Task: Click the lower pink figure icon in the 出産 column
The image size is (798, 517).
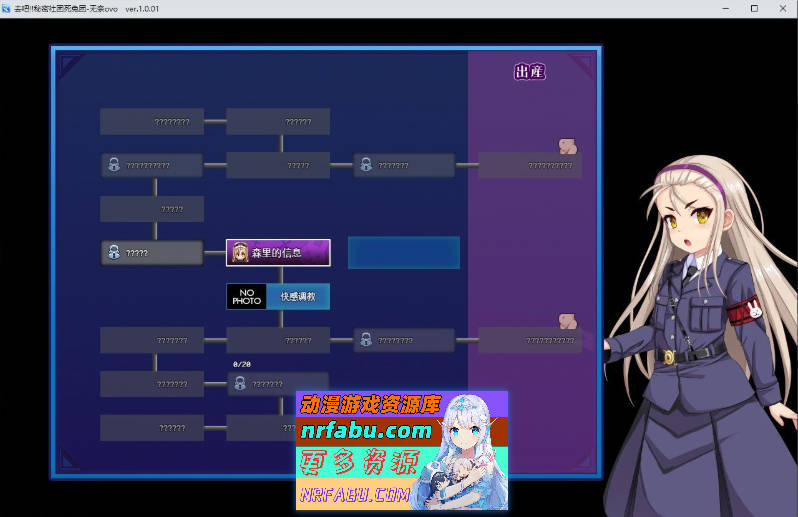Action: coord(567,321)
